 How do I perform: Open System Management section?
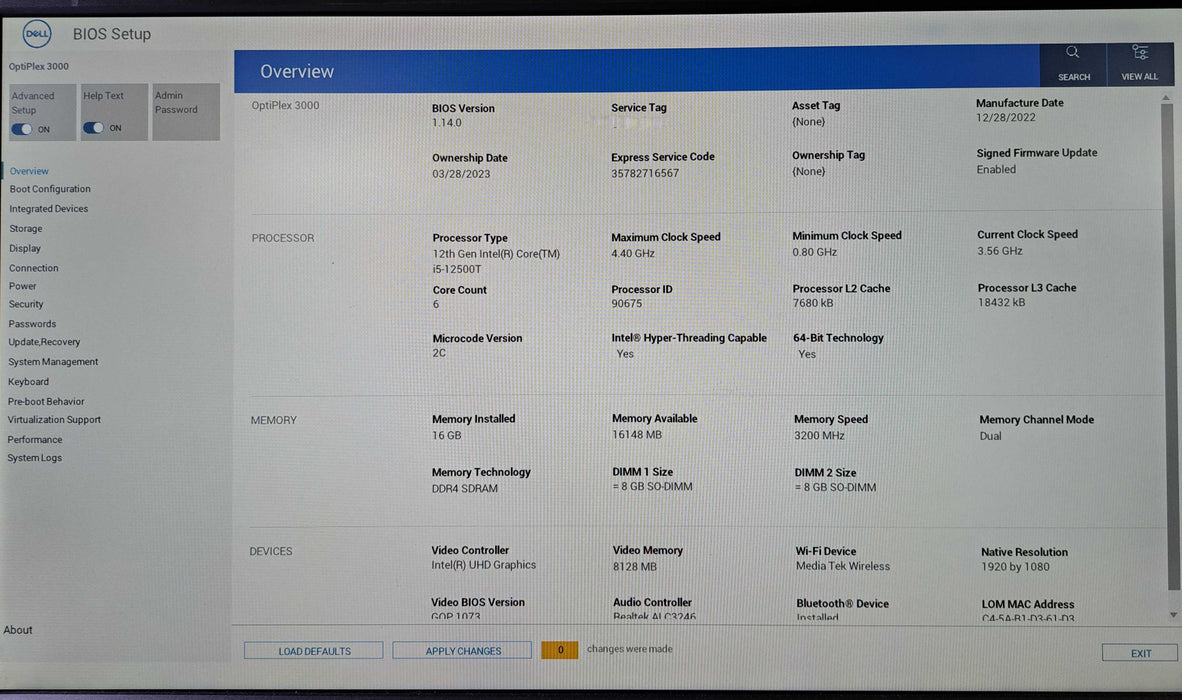[53, 362]
